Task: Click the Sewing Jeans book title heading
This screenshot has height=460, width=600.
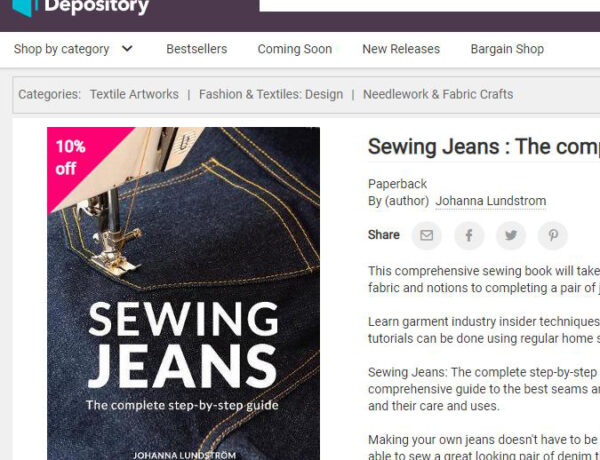Action: pos(484,147)
